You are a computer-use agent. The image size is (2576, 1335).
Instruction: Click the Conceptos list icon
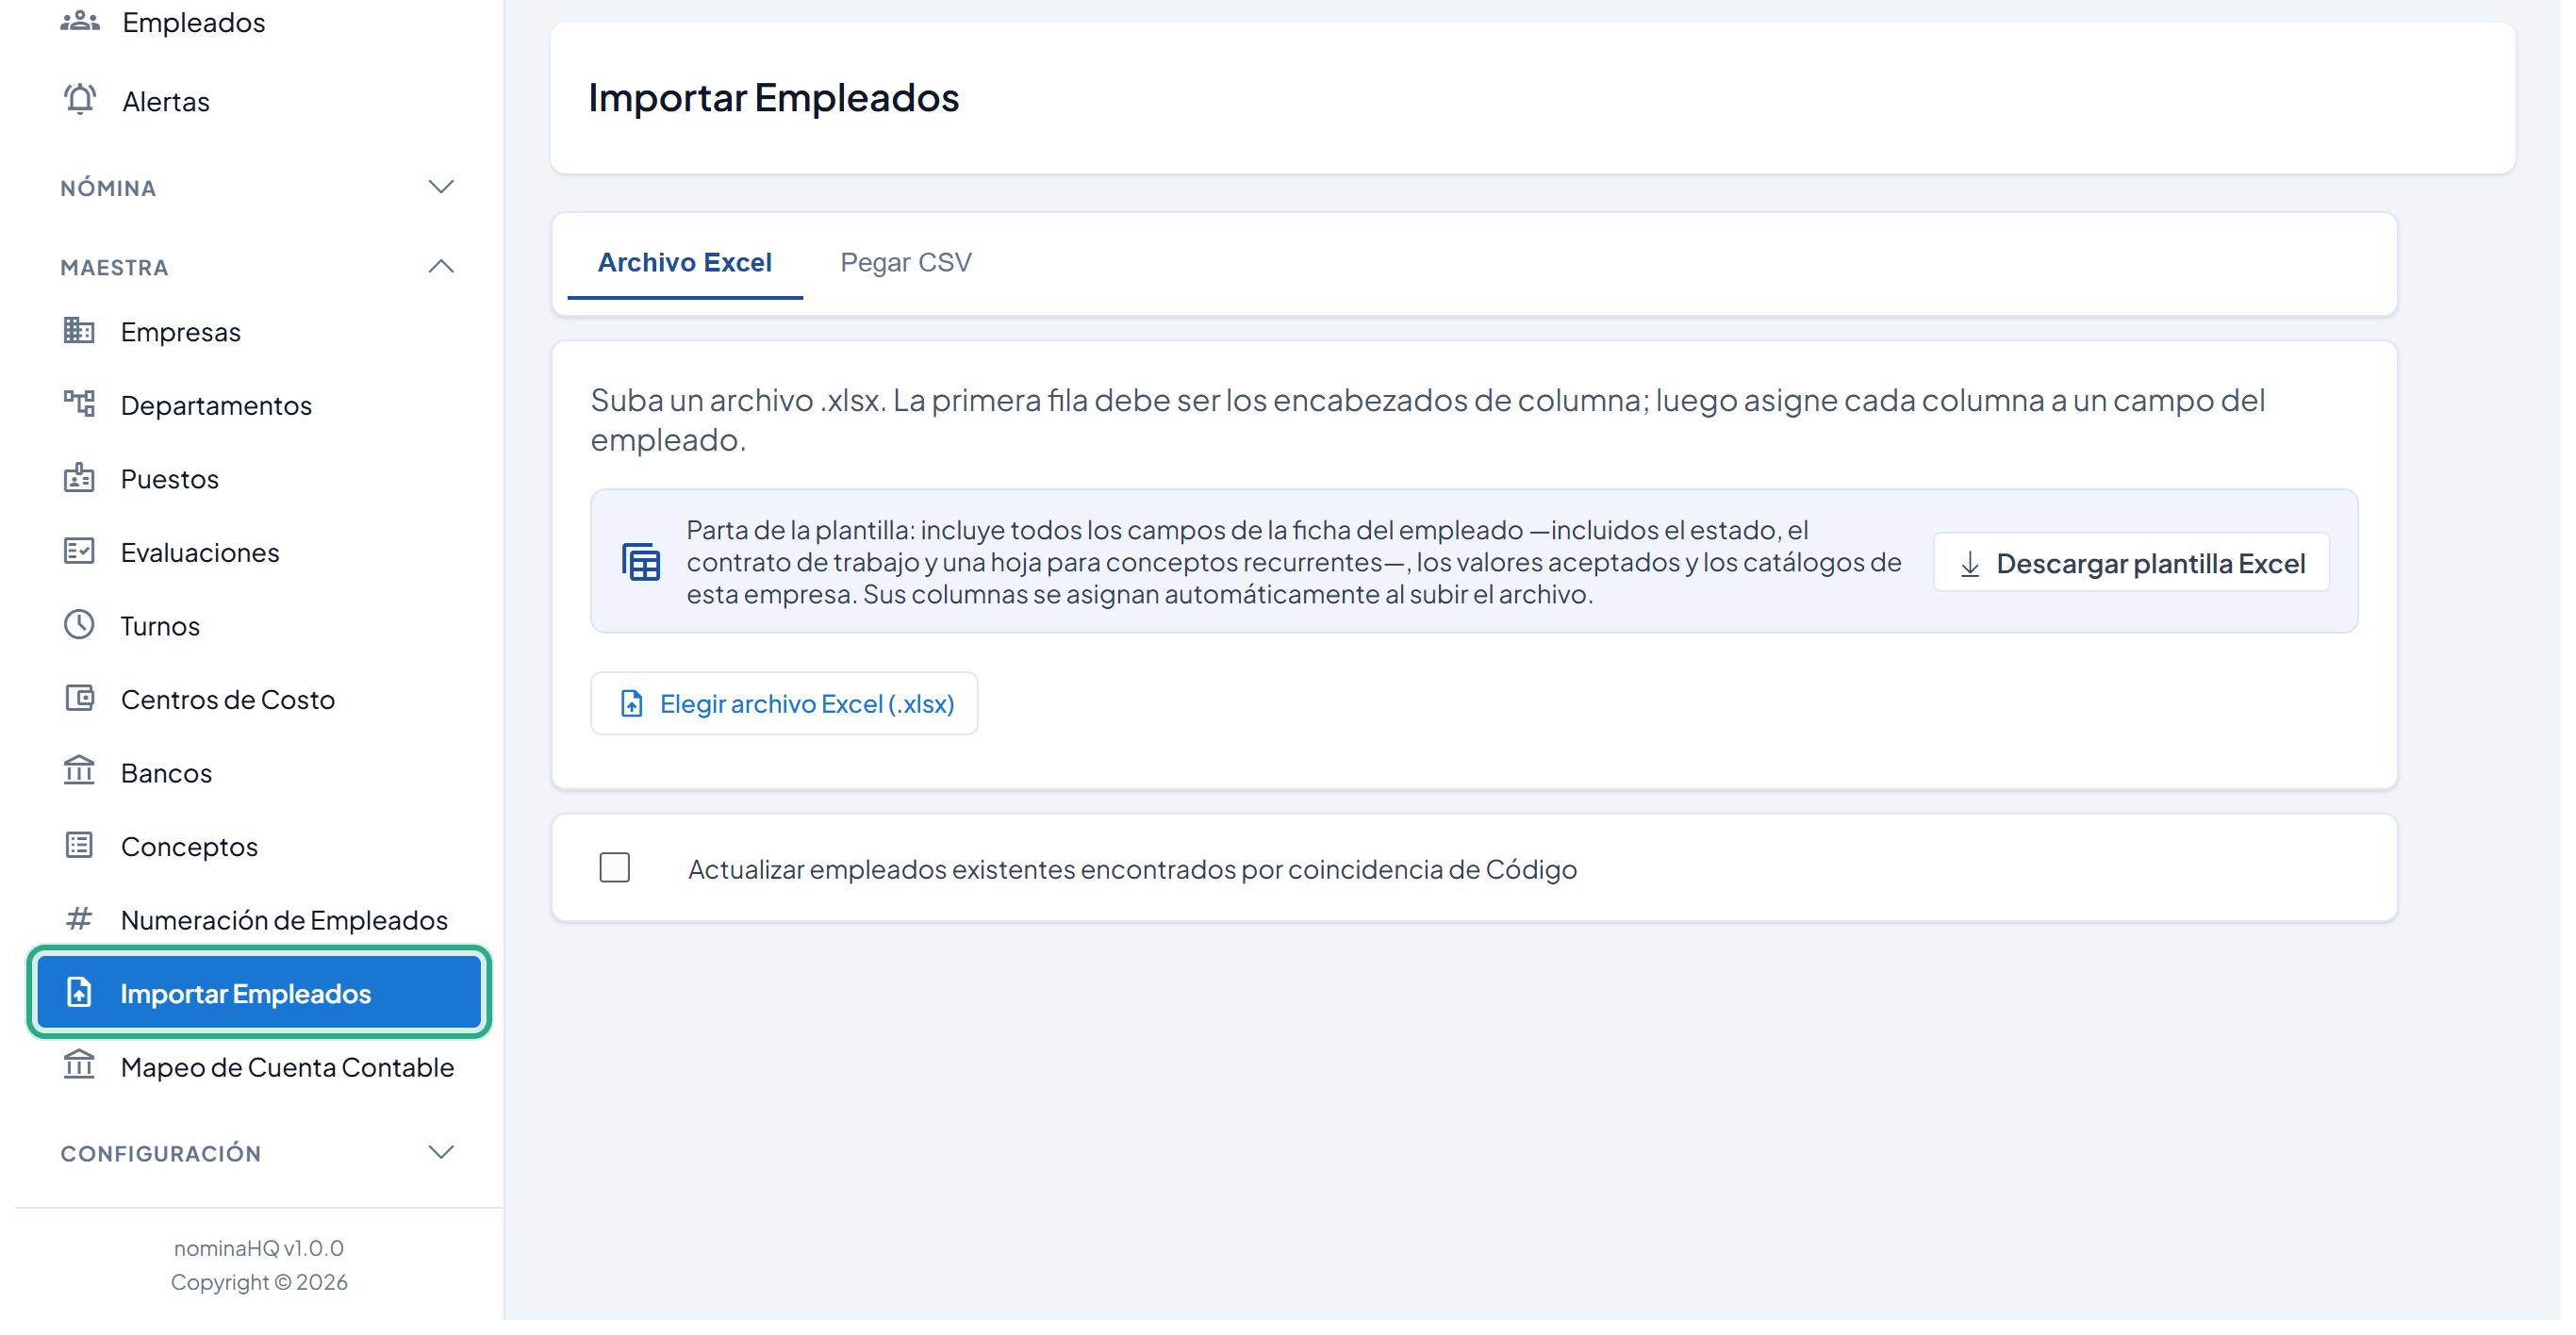[79, 850]
